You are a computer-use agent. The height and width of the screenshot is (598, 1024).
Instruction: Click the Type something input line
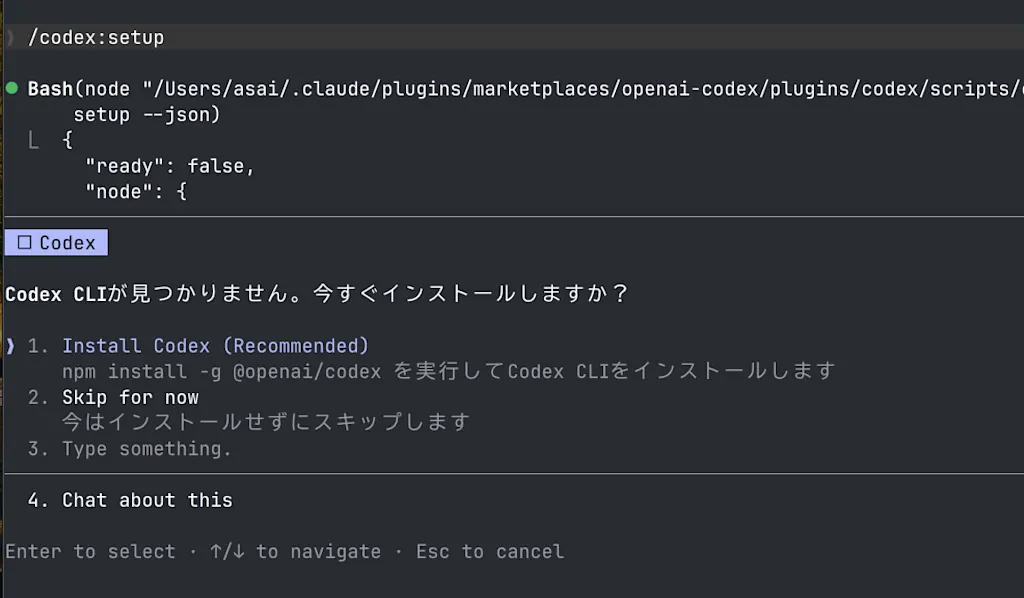tap(146, 449)
